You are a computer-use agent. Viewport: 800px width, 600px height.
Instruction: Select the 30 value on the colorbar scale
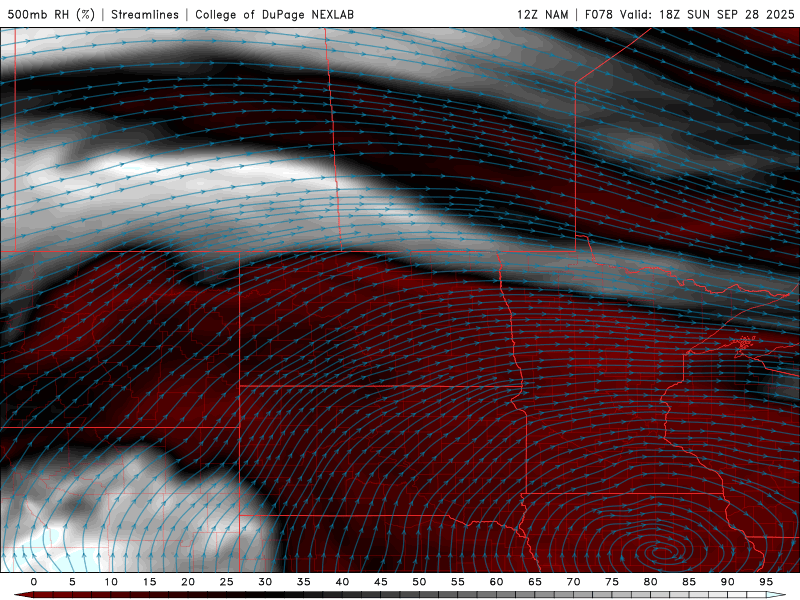(265, 582)
